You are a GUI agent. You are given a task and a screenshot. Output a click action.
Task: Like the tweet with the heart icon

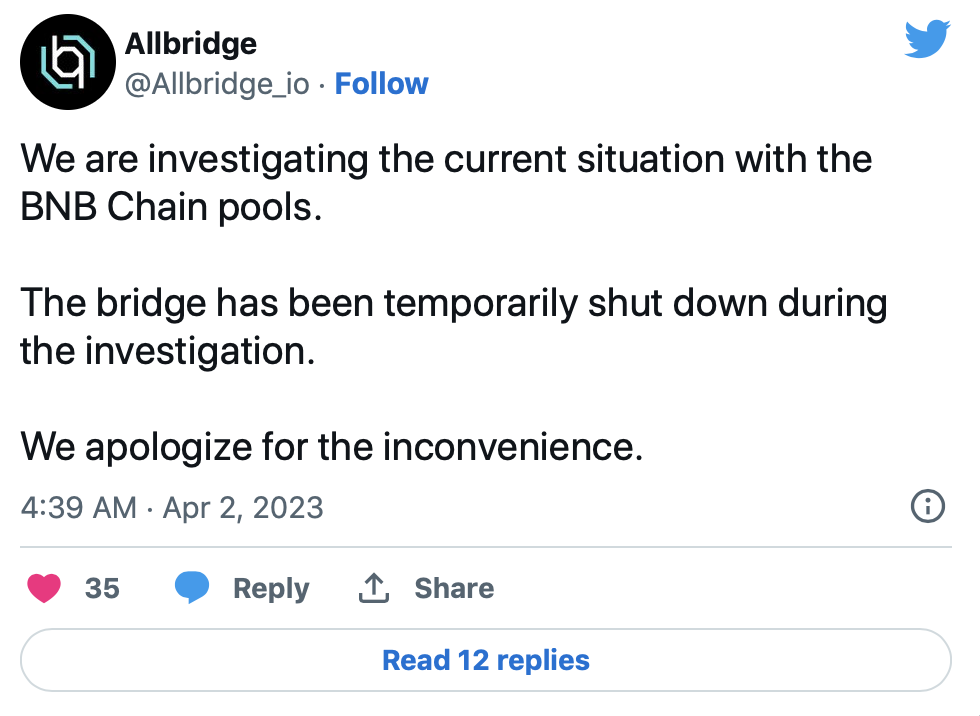44,588
